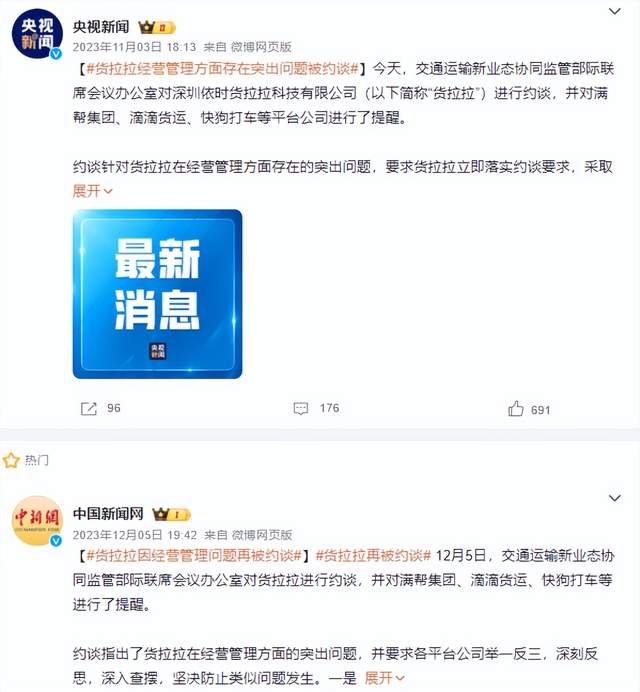Click the crown membership badge beside 央视新闻
Screen dimensions: 640x692
[157, 28]
